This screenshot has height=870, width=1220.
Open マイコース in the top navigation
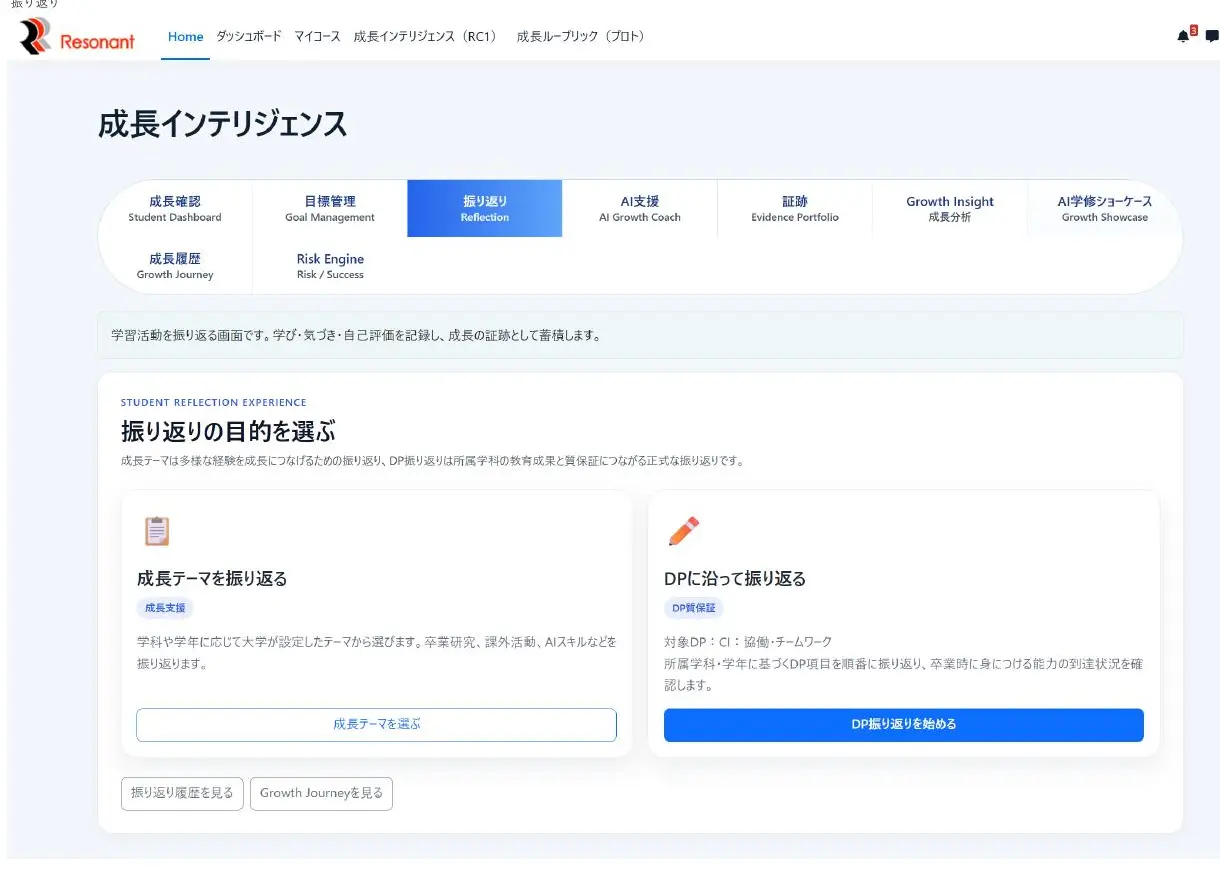pyautogui.click(x=317, y=37)
